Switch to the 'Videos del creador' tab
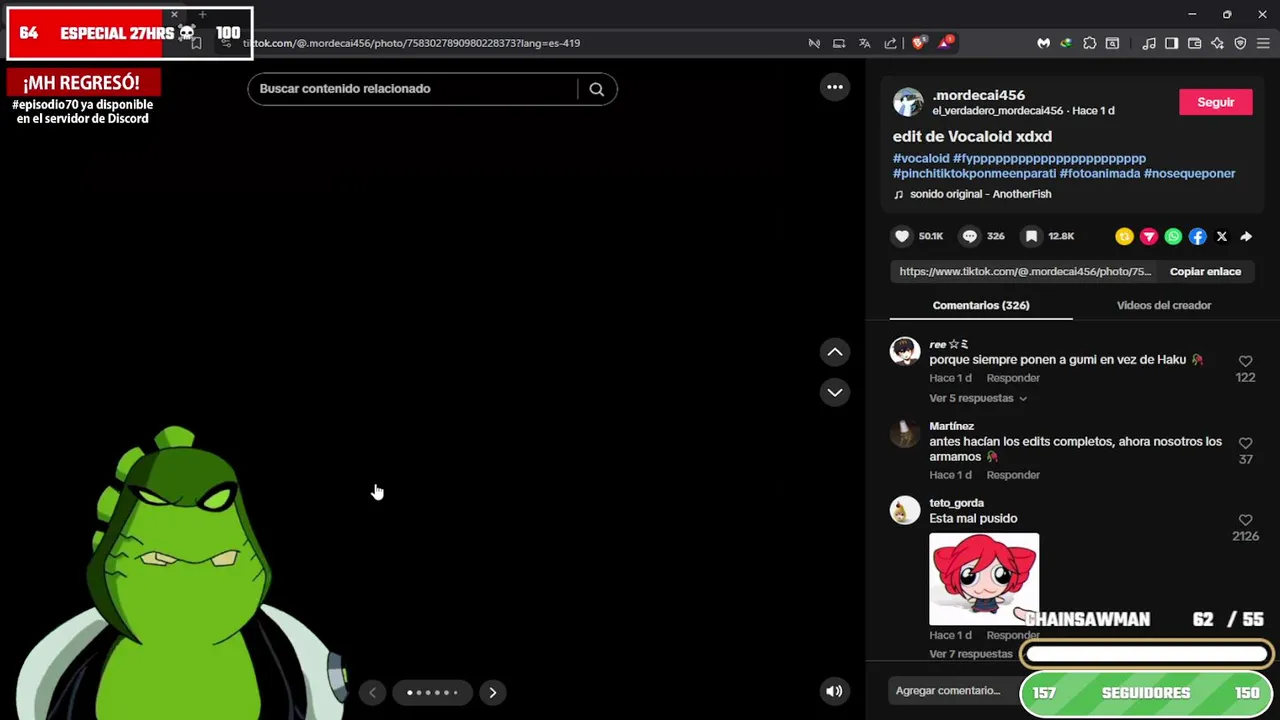The width and height of the screenshot is (1280, 720). point(1164,305)
